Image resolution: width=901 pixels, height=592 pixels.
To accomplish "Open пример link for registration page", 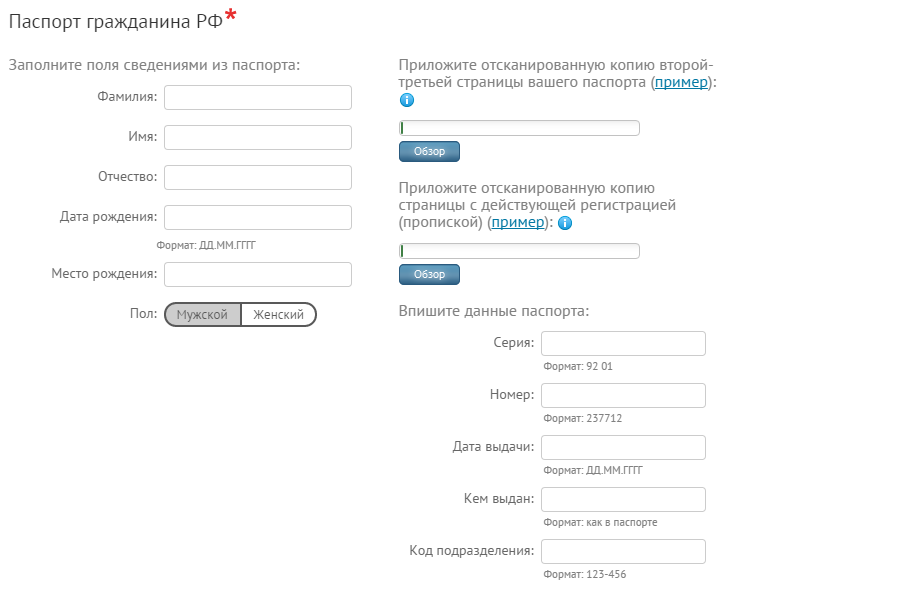I will click(517, 222).
